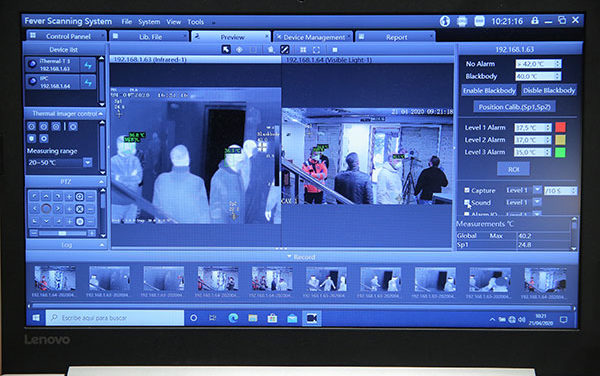Open File Explorer from the taskbar
This screenshot has width=600, height=376.
(253, 318)
